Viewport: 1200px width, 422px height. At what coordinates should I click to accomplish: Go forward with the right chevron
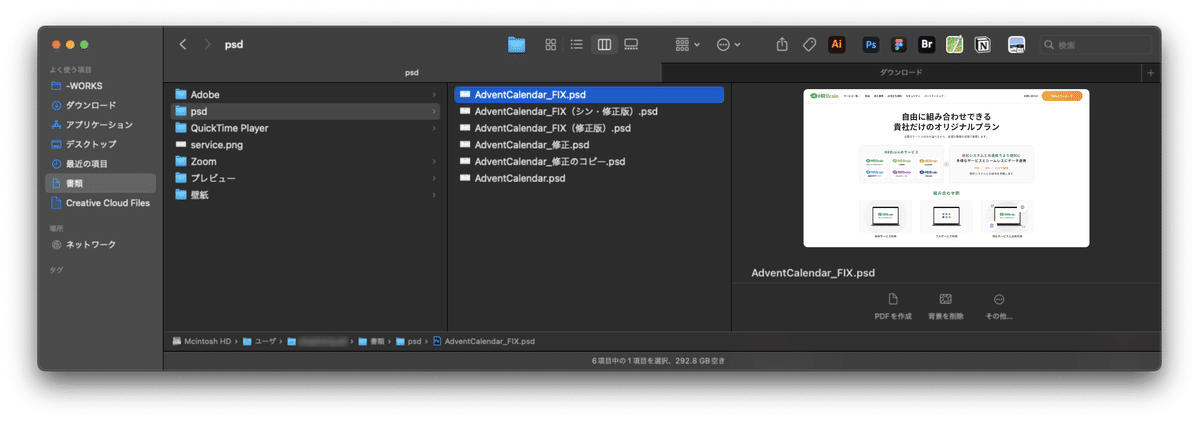207,44
